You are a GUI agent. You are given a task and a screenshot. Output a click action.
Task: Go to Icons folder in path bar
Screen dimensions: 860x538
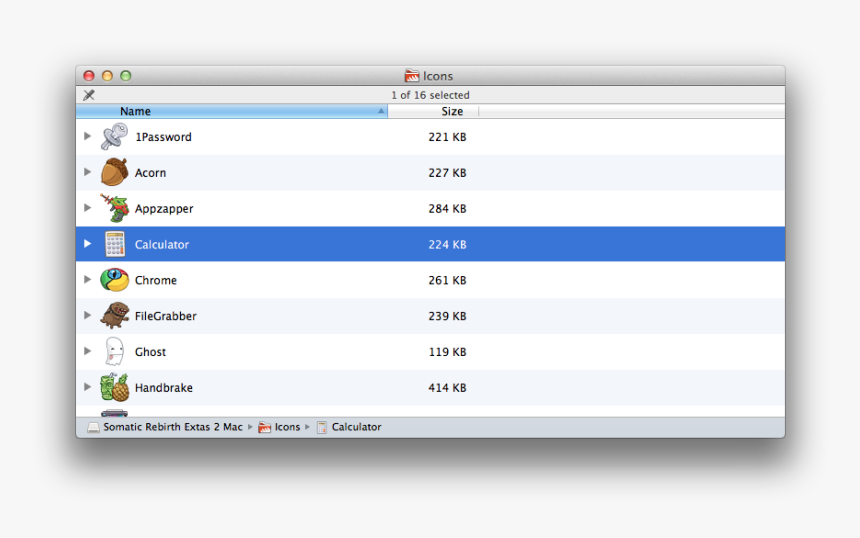(x=287, y=427)
